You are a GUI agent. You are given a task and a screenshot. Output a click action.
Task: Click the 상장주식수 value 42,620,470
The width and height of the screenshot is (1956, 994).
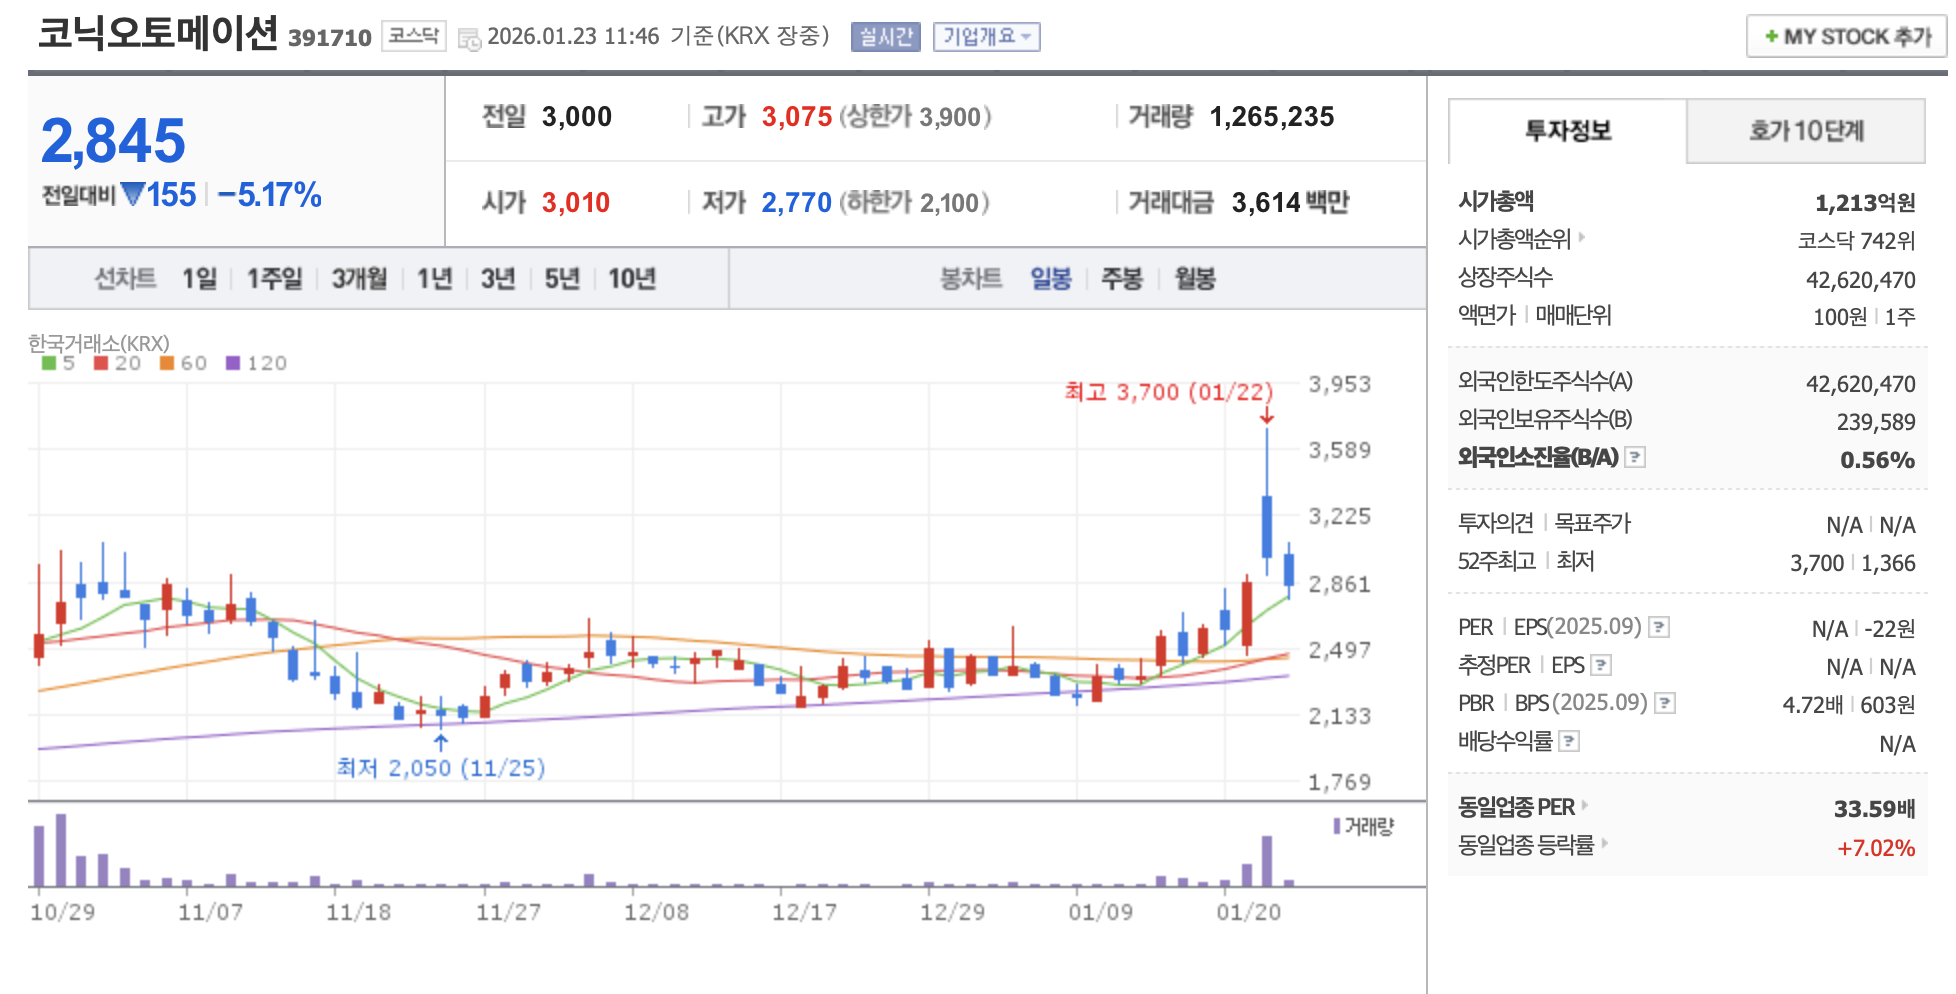click(x=1861, y=280)
